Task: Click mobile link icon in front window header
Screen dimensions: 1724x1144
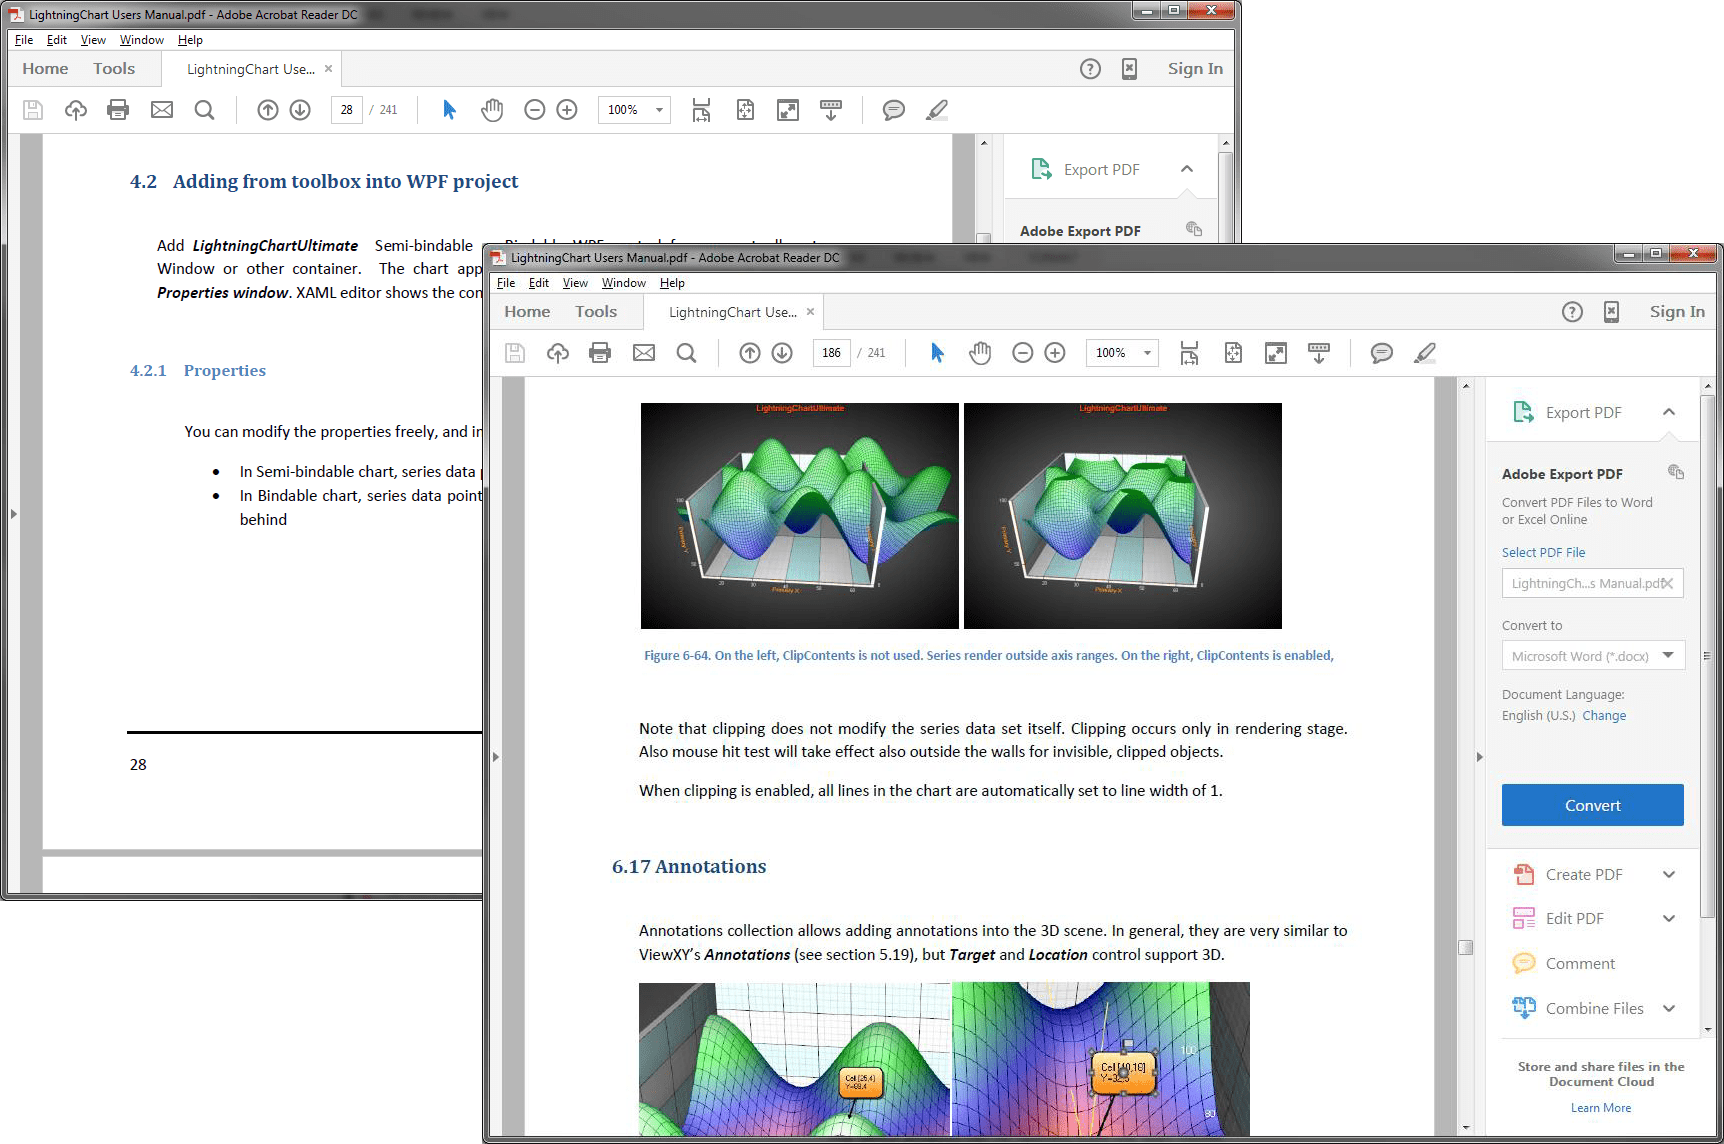Action: pos(1611,312)
